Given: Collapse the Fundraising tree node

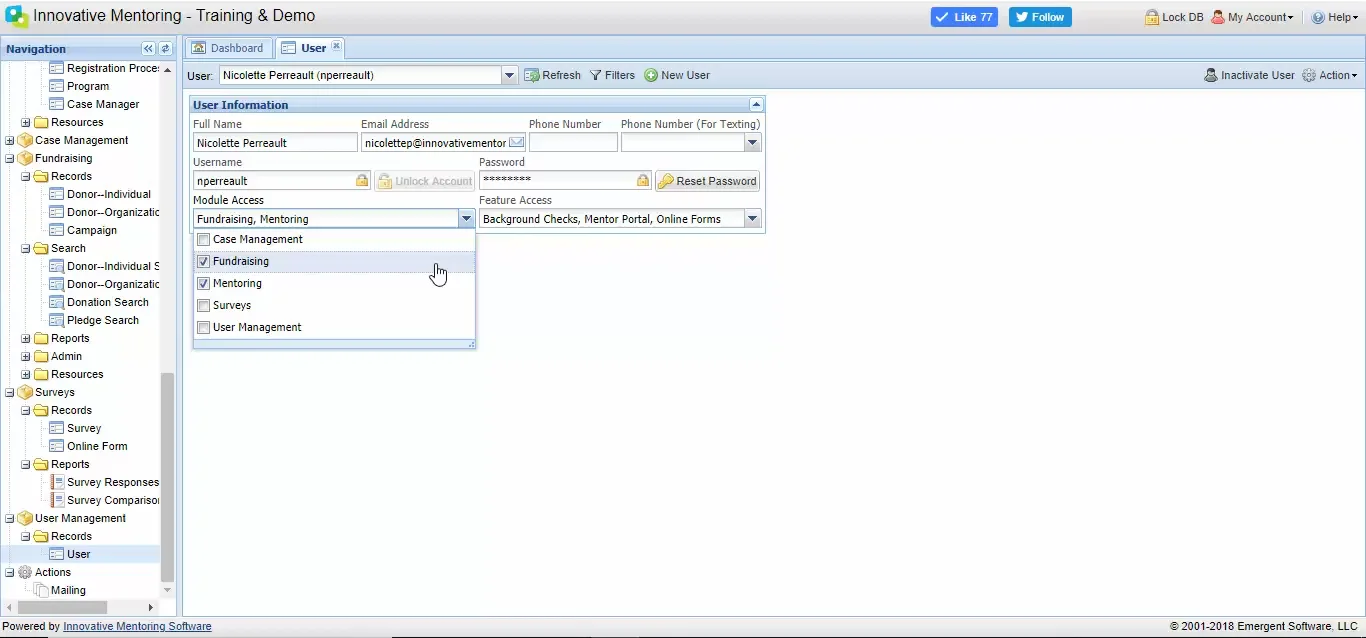Looking at the screenshot, I should 10,158.
